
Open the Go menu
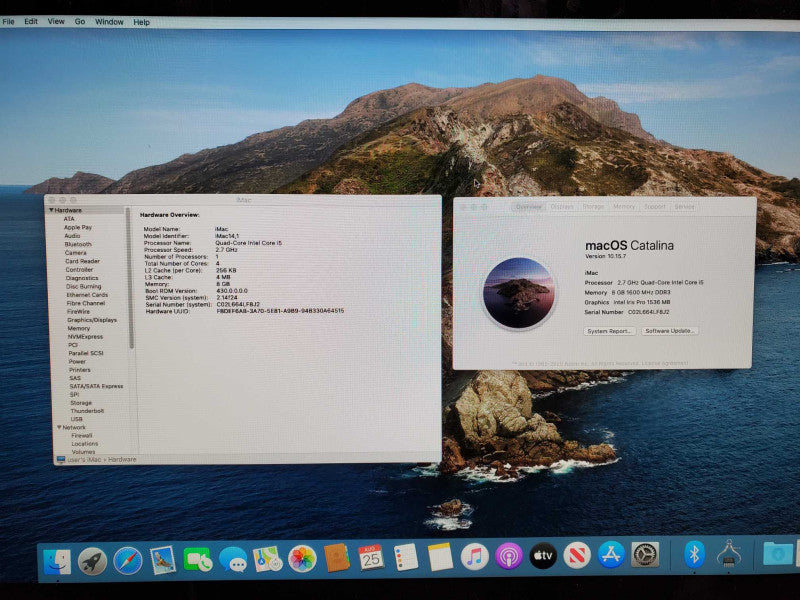[80, 21]
